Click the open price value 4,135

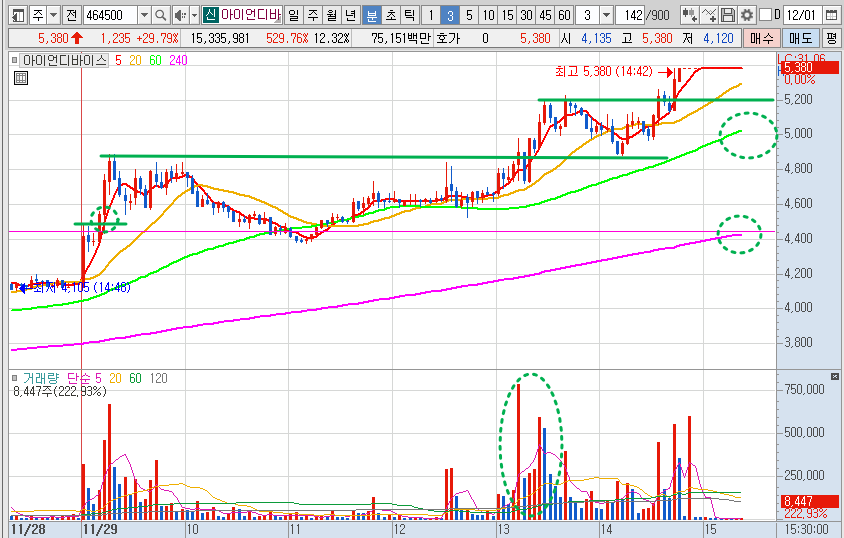pos(596,38)
